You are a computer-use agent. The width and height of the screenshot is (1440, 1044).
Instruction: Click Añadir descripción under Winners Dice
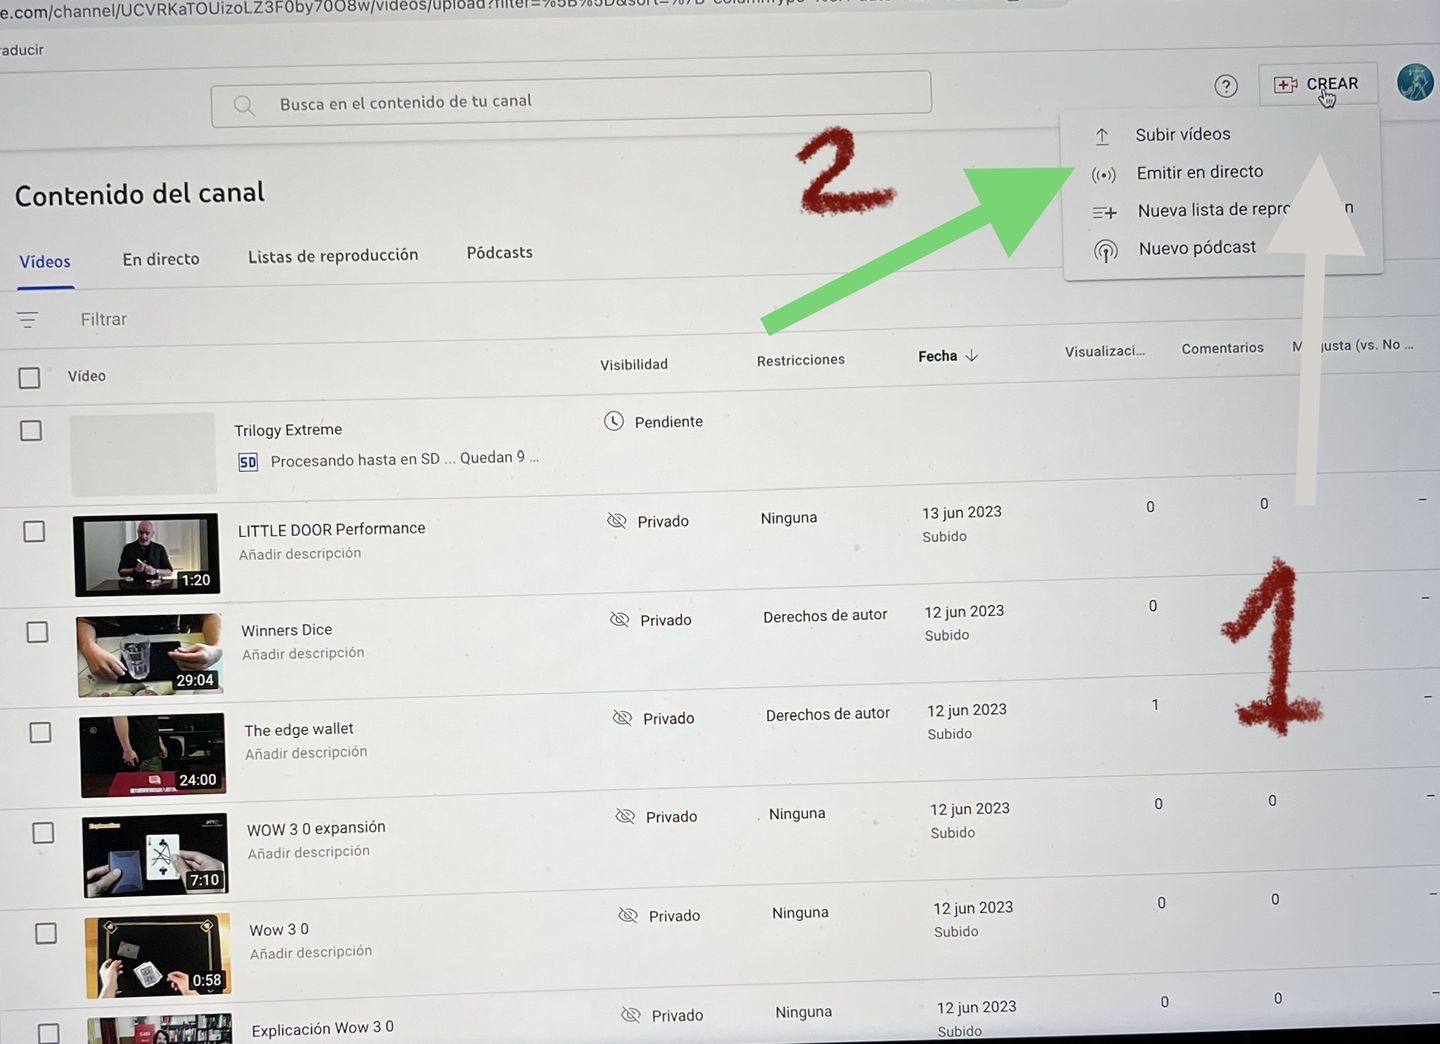(303, 654)
